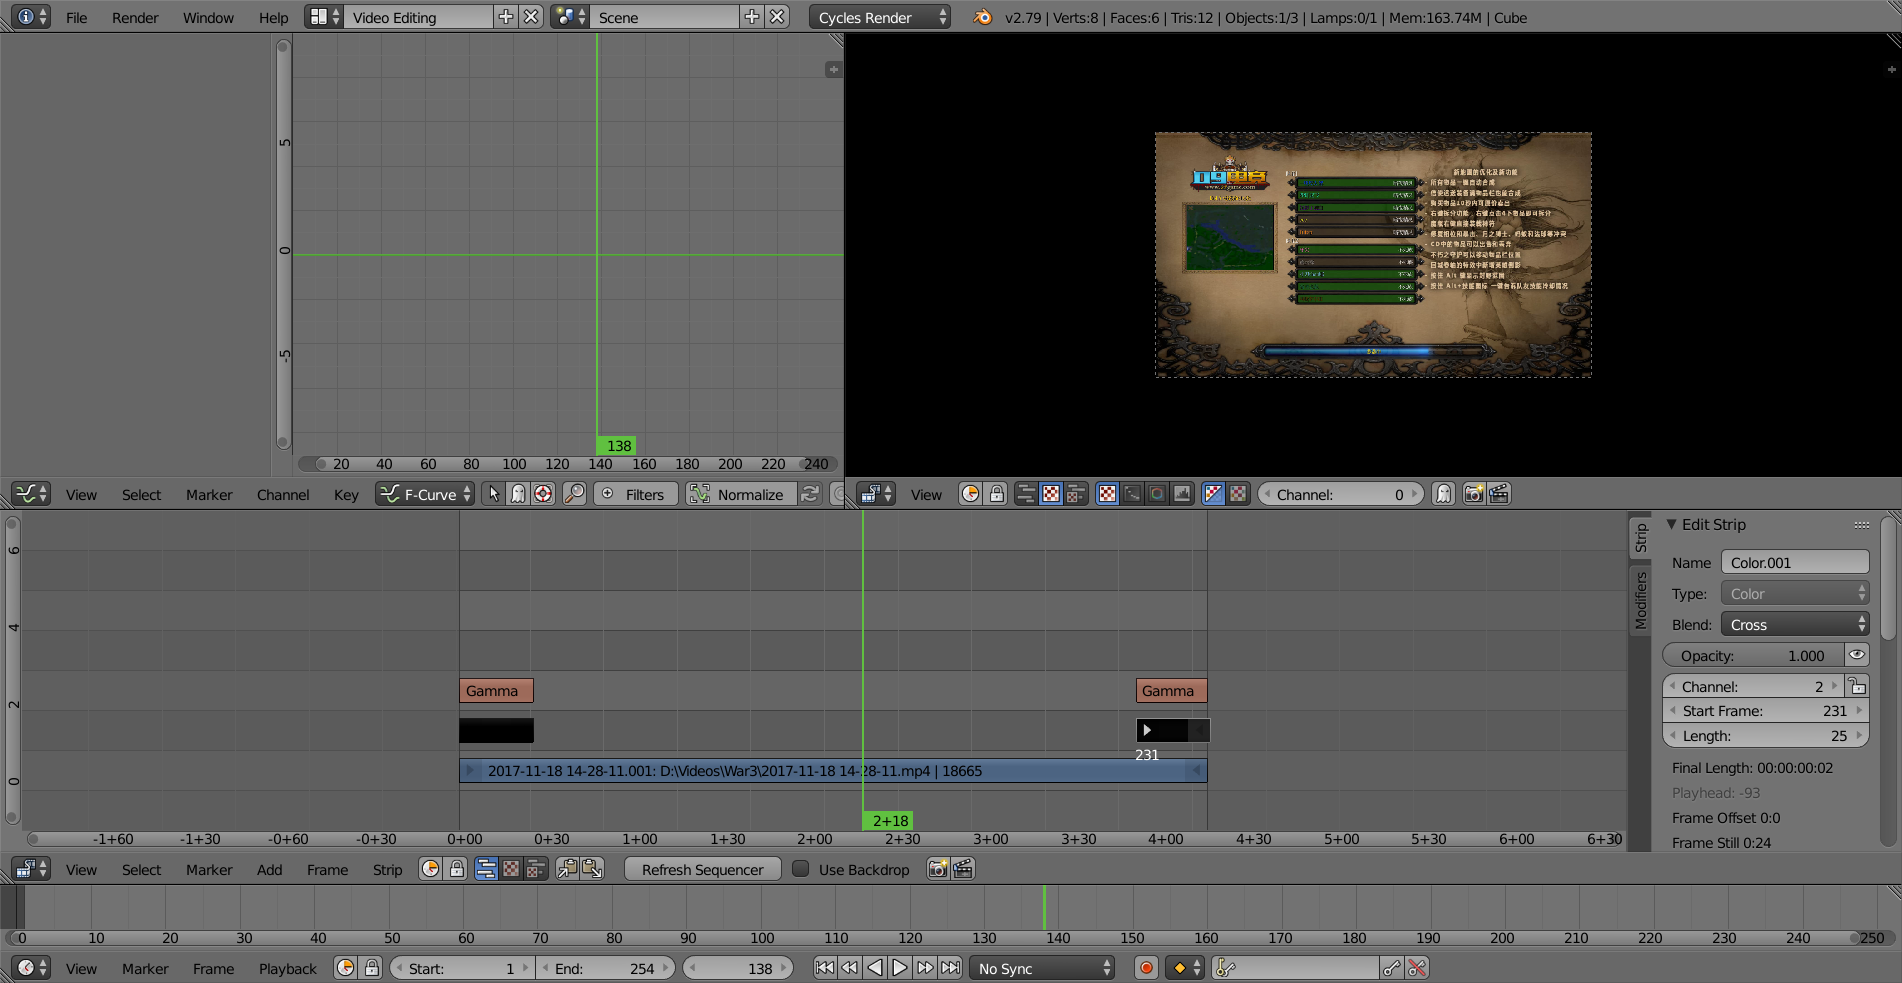Open the Key menu in graph editor
This screenshot has width=1902, height=983.
pyautogui.click(x=346, y=494)
